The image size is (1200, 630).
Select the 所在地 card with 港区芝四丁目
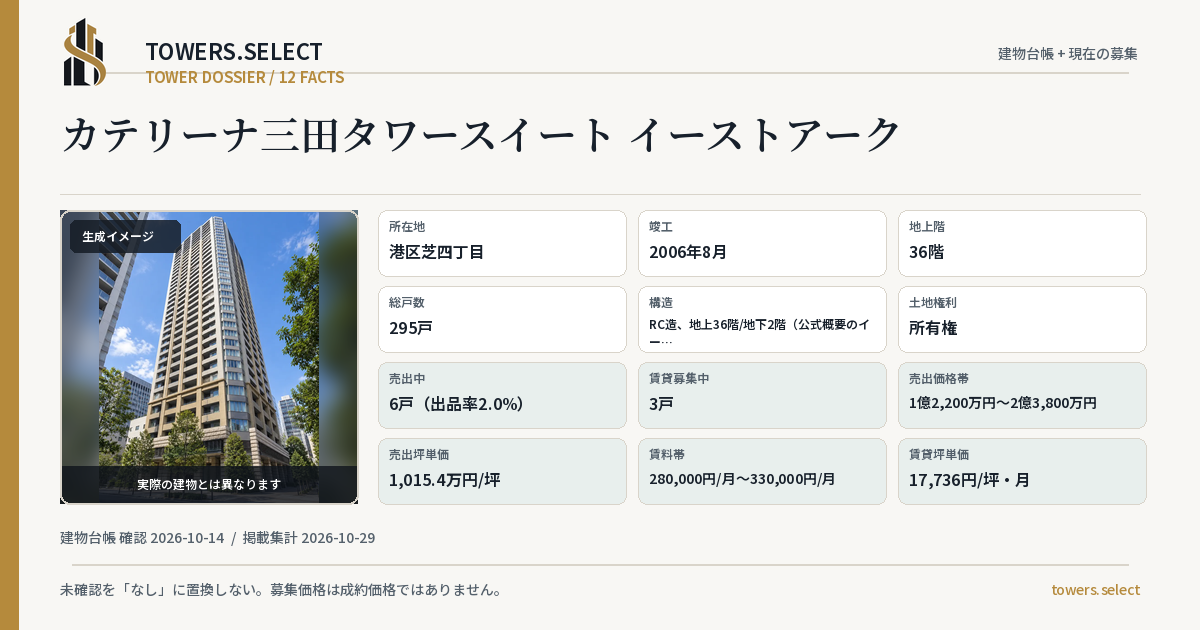(x=502, y=243)
